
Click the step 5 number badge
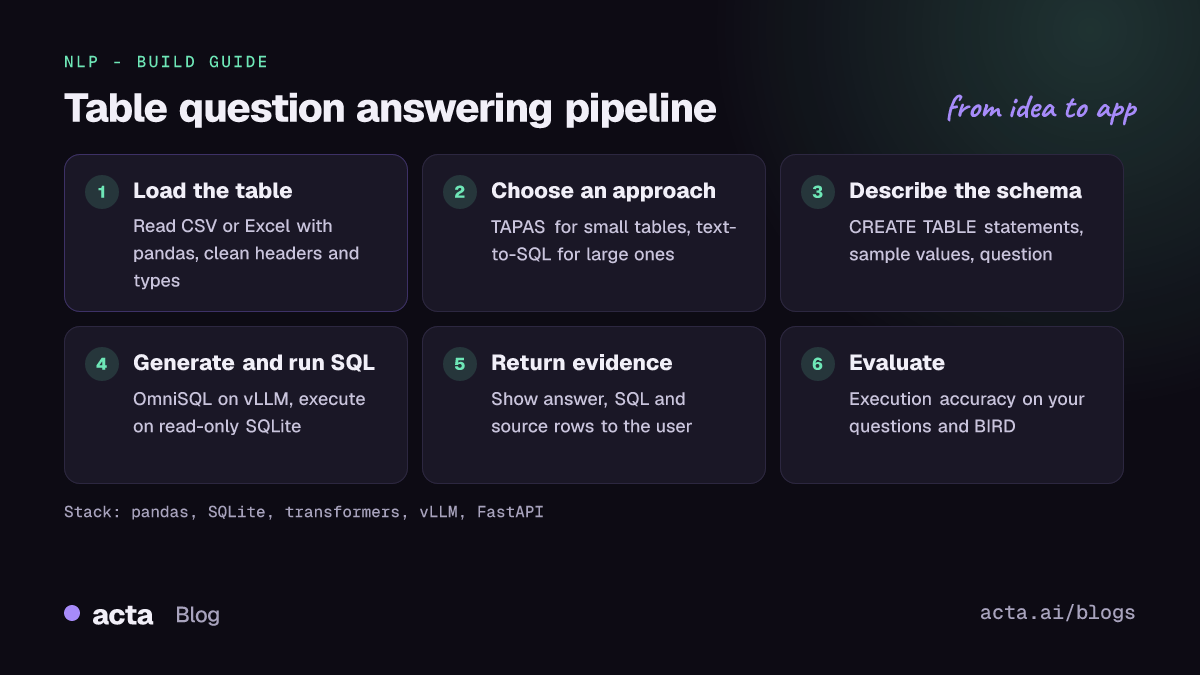[x=459, y=364]
